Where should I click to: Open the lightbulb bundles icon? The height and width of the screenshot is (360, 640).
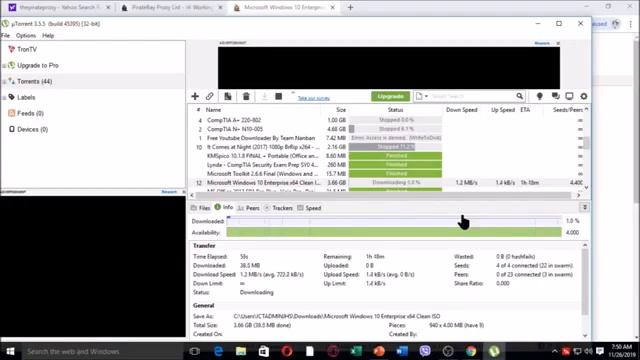[540, 96]
